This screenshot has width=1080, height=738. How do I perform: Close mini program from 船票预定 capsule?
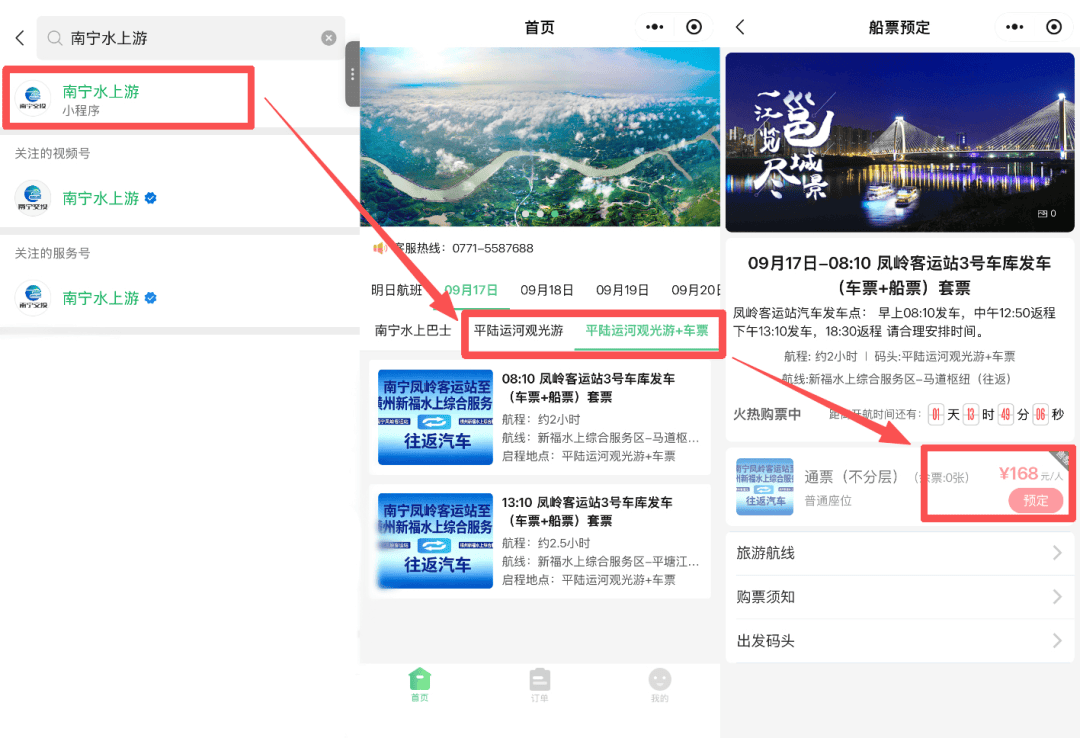[x=1054, y=27]
